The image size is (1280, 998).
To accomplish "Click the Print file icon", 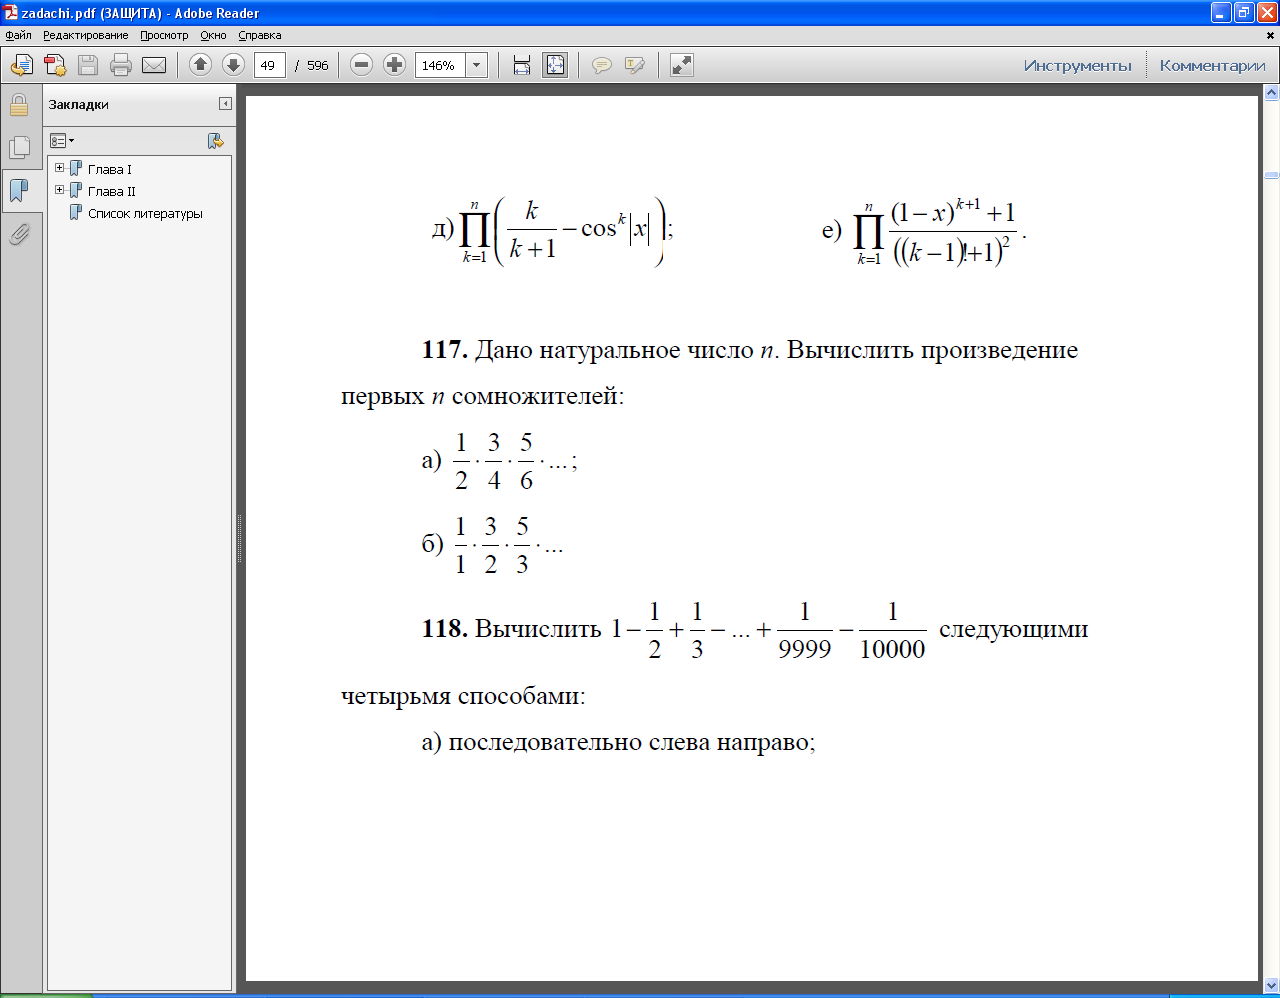I will [121, 66].
